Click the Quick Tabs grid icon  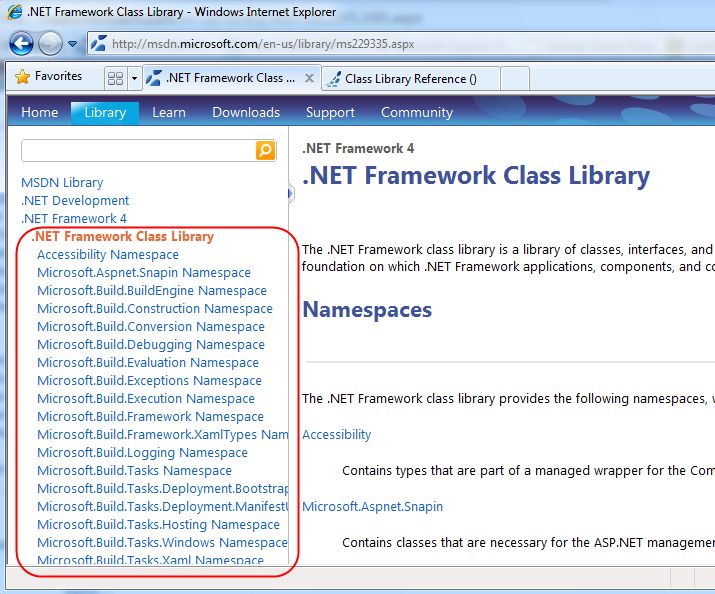[x=115, y=78]
